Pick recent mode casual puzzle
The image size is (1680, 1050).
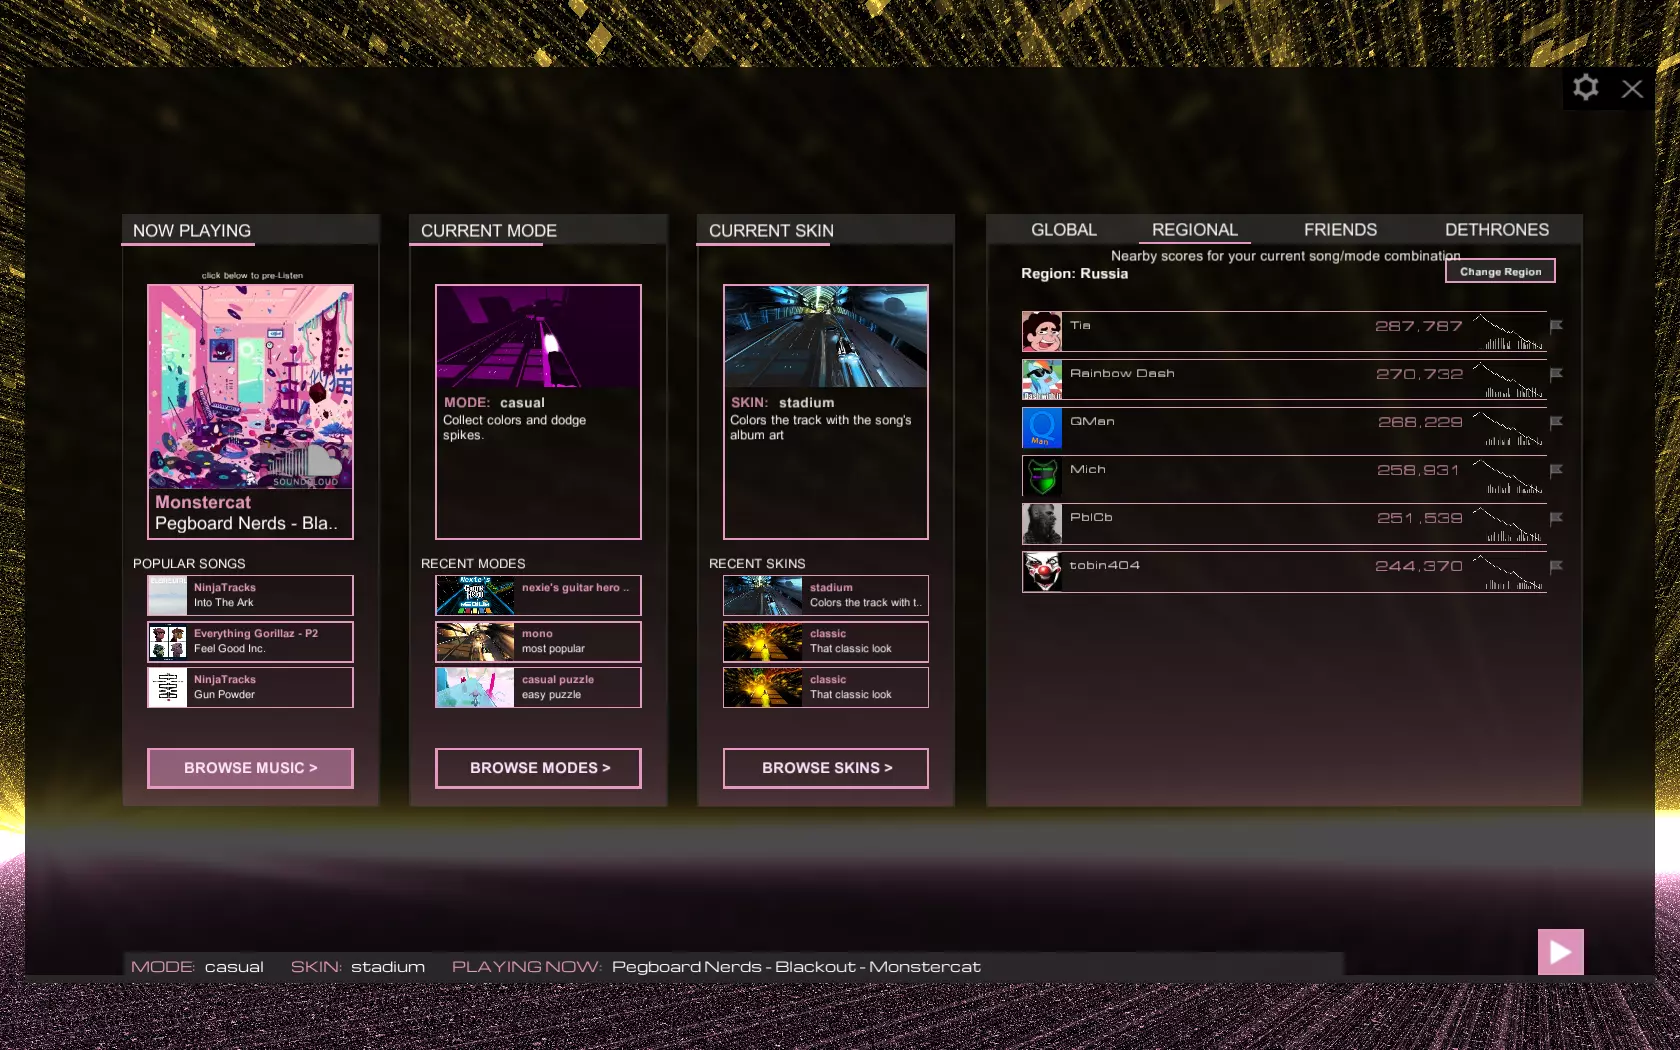click(x=538, y=687)
